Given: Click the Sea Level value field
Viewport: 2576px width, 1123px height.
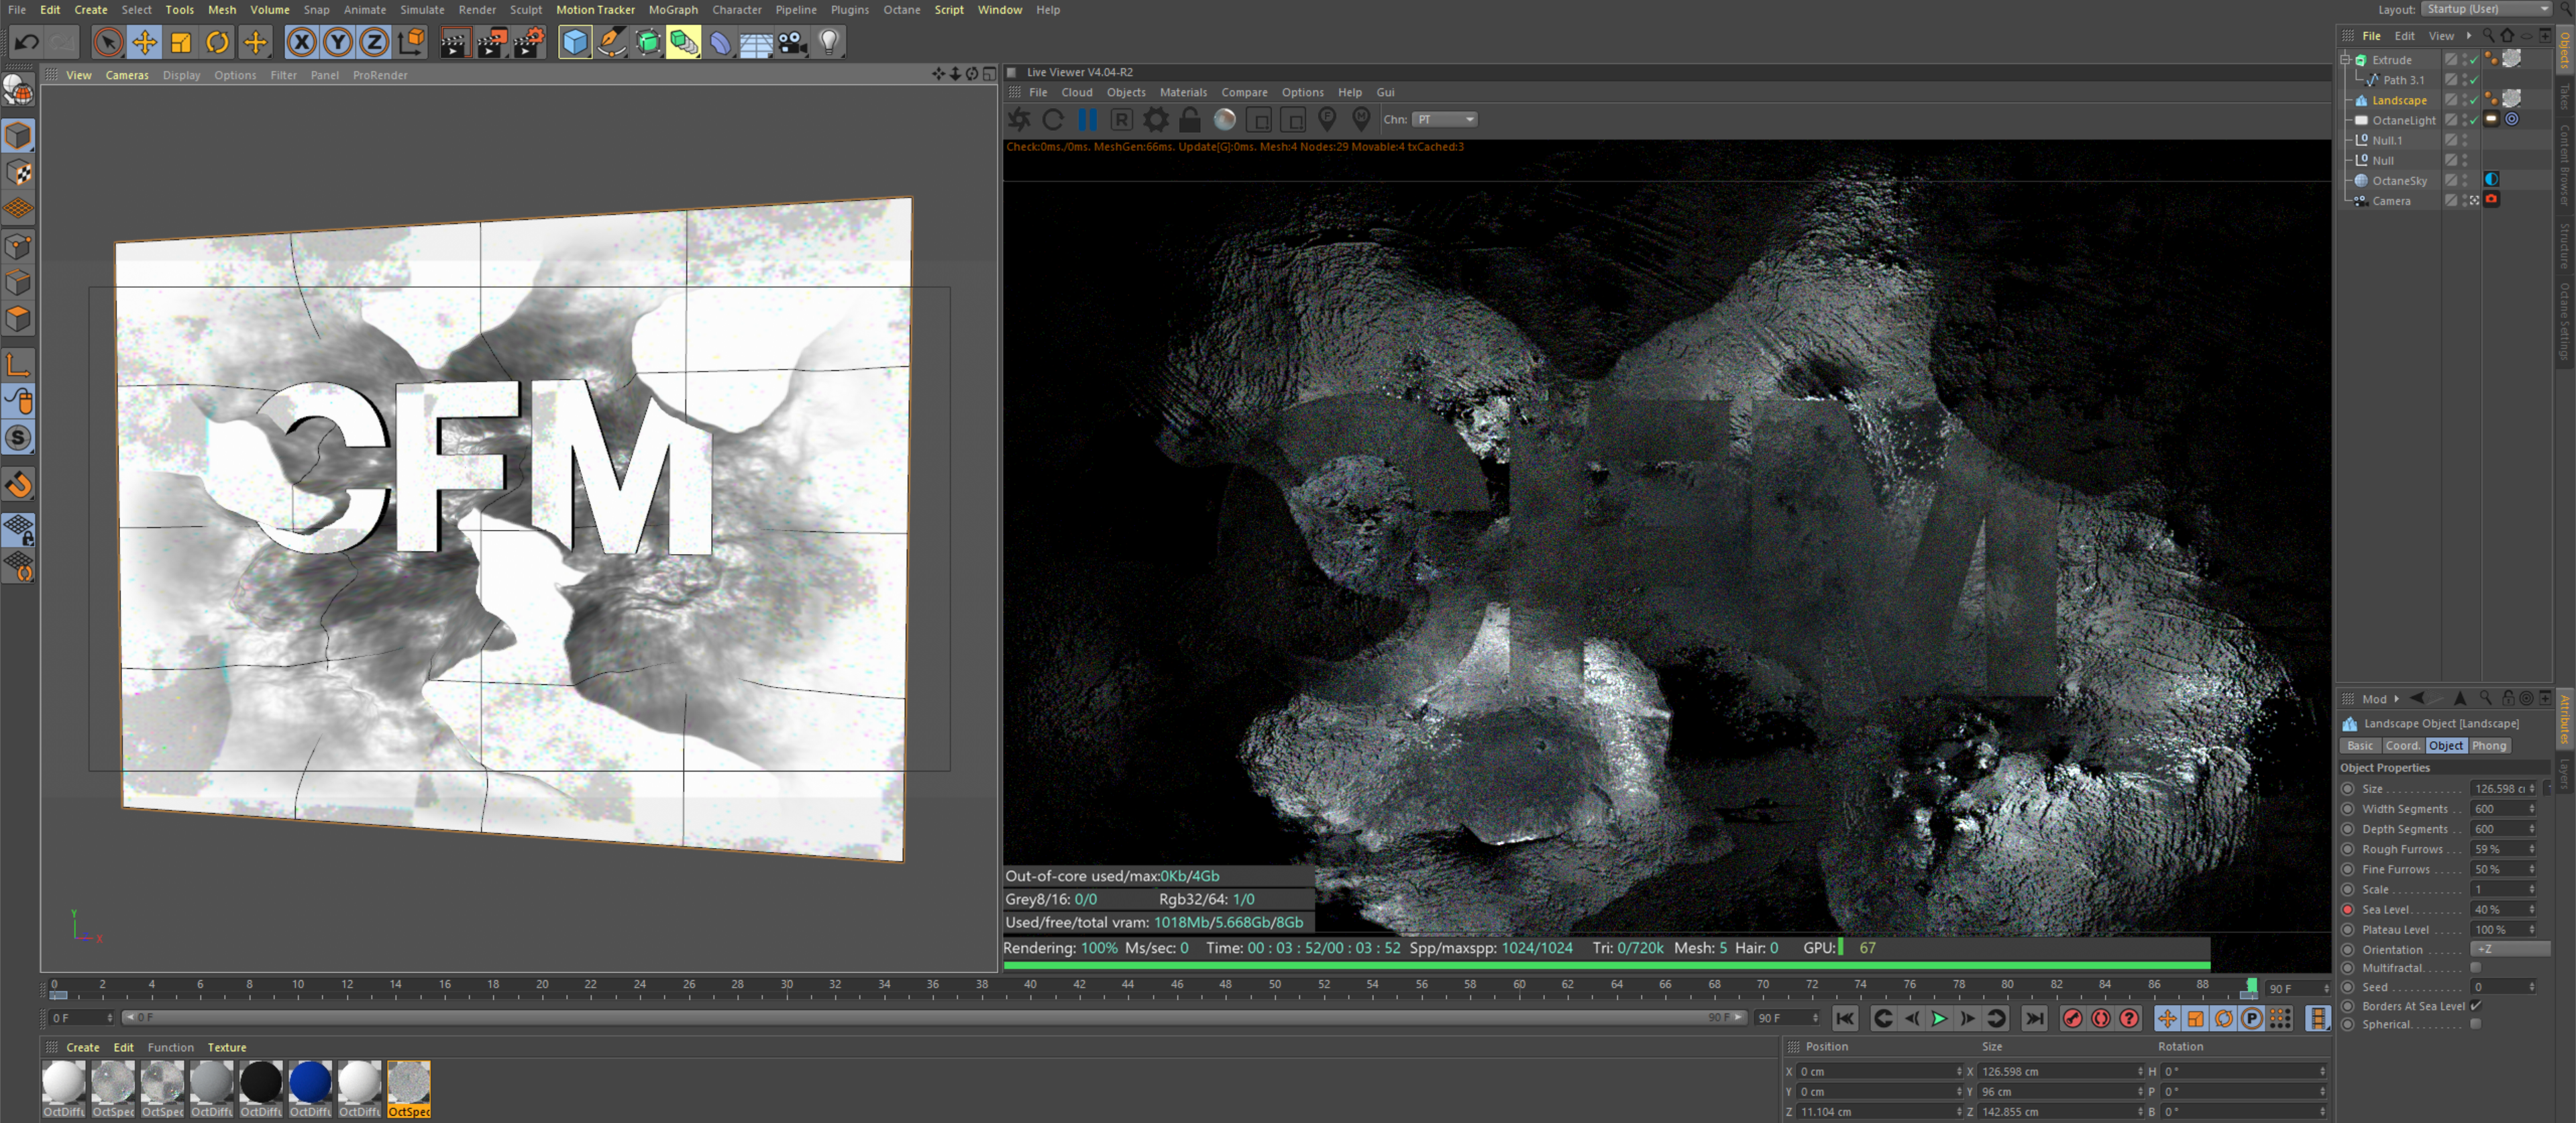Looking at the screenshot, I should click(2496, 909).
